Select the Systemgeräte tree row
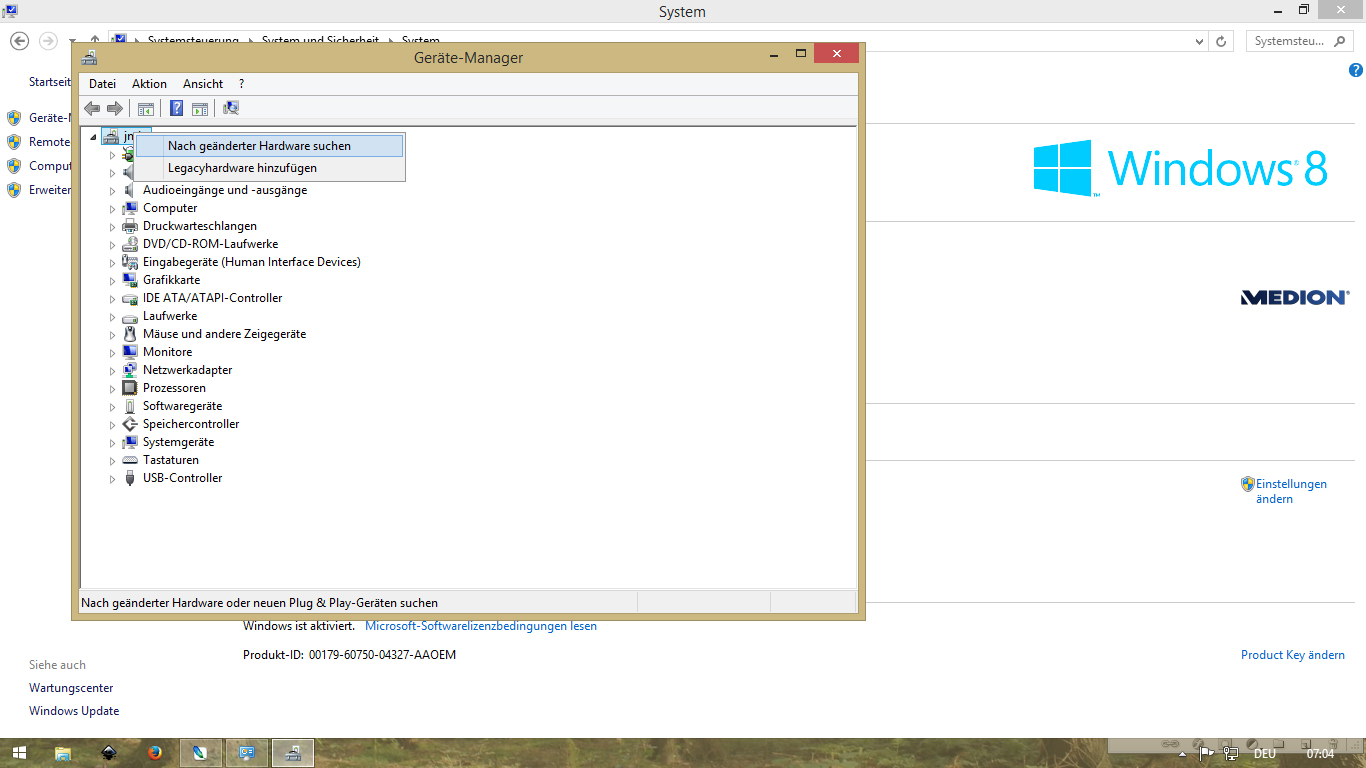 tap(178, 442)
